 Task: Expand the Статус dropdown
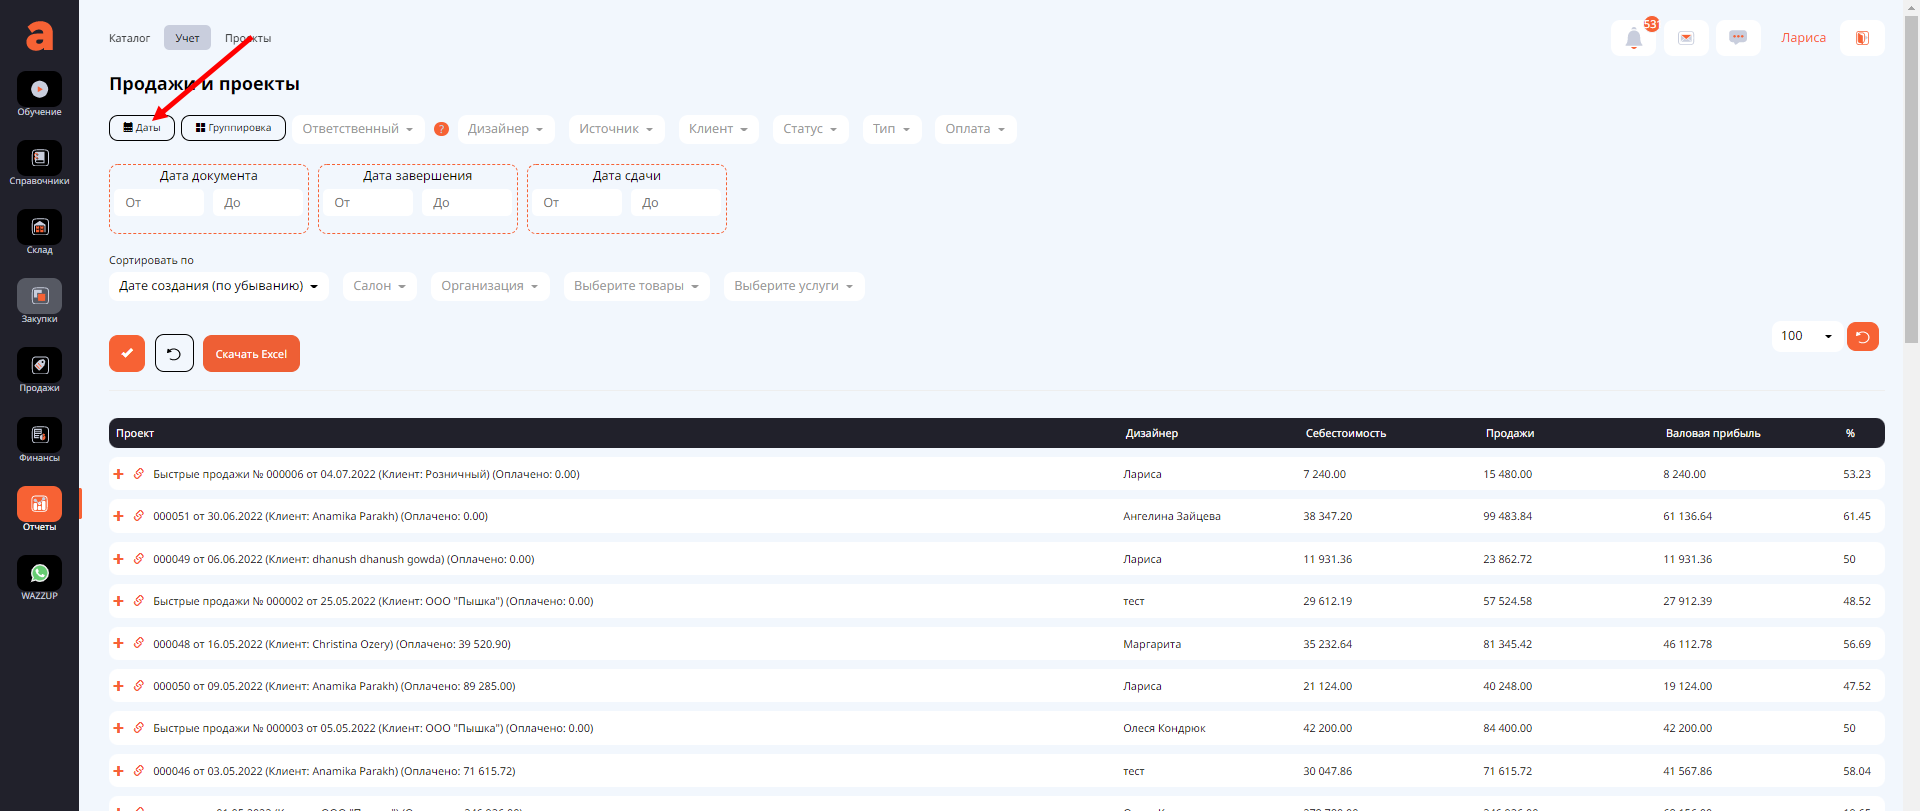[810, 129]
